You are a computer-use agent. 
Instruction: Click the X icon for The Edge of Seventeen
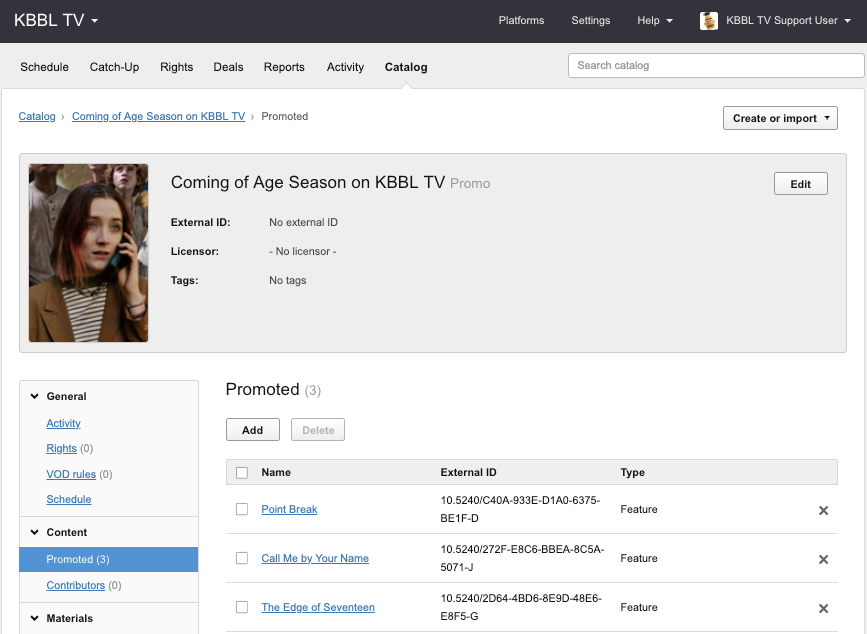pyautogui.click(x=823, y=608)
